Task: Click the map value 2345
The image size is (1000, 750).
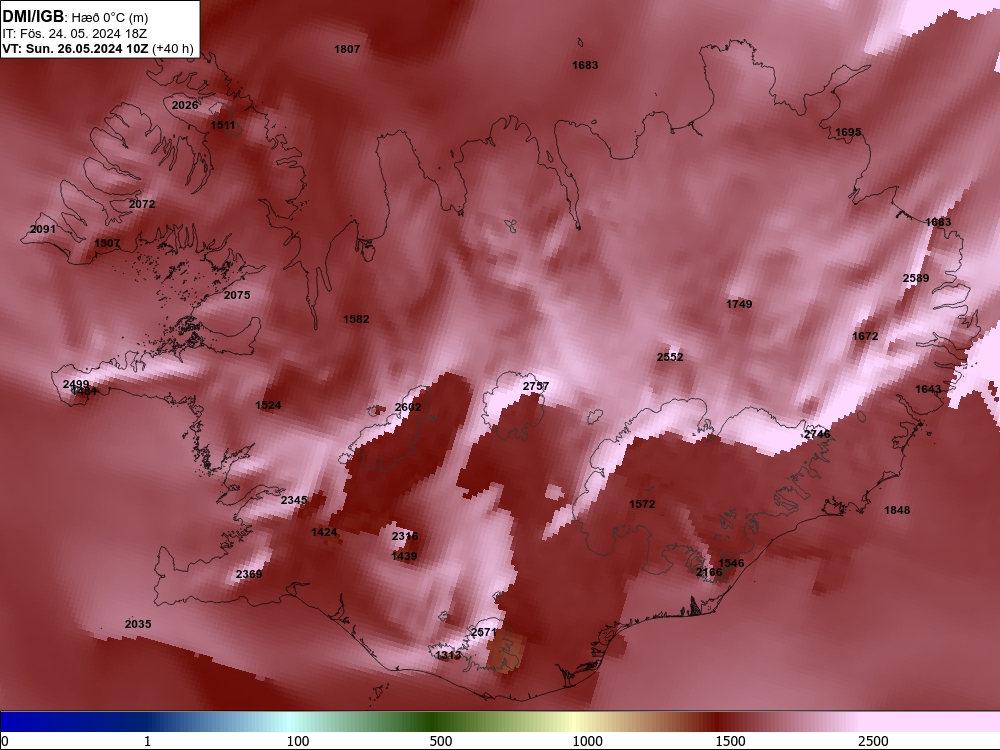Action: 294,501
